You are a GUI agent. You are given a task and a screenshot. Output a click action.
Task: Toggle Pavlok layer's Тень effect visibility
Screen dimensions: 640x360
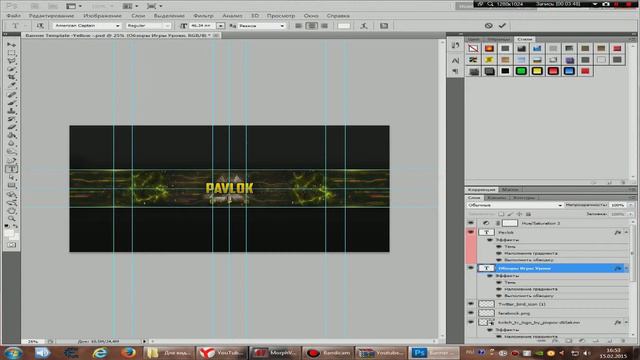(499, 247)
